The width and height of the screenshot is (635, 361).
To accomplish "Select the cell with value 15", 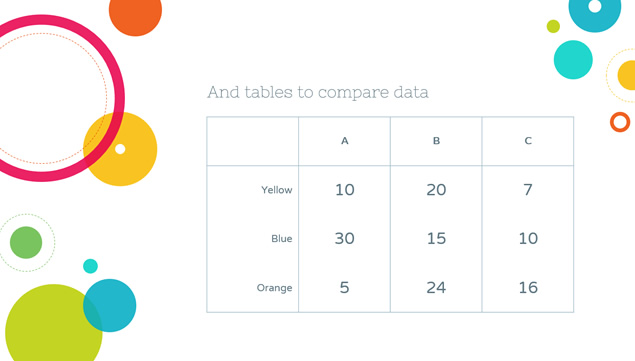I will [436, 239].
